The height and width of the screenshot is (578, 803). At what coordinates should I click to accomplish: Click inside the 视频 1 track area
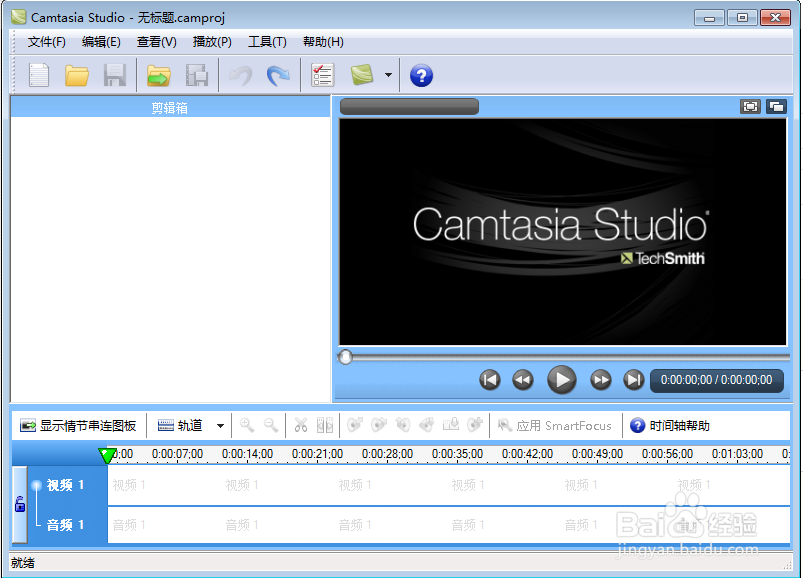[449, 485]
